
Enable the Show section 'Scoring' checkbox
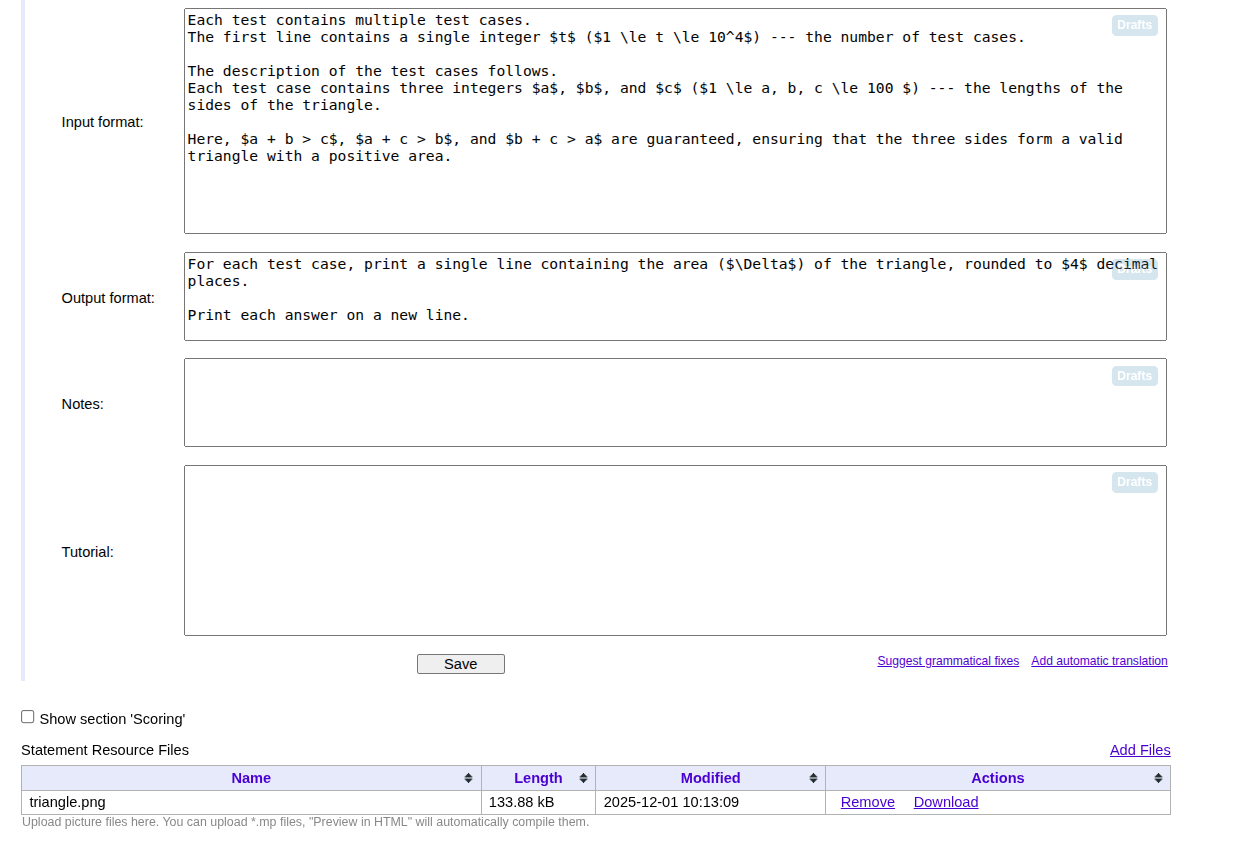pyautogui.click(x=28, y=717)
